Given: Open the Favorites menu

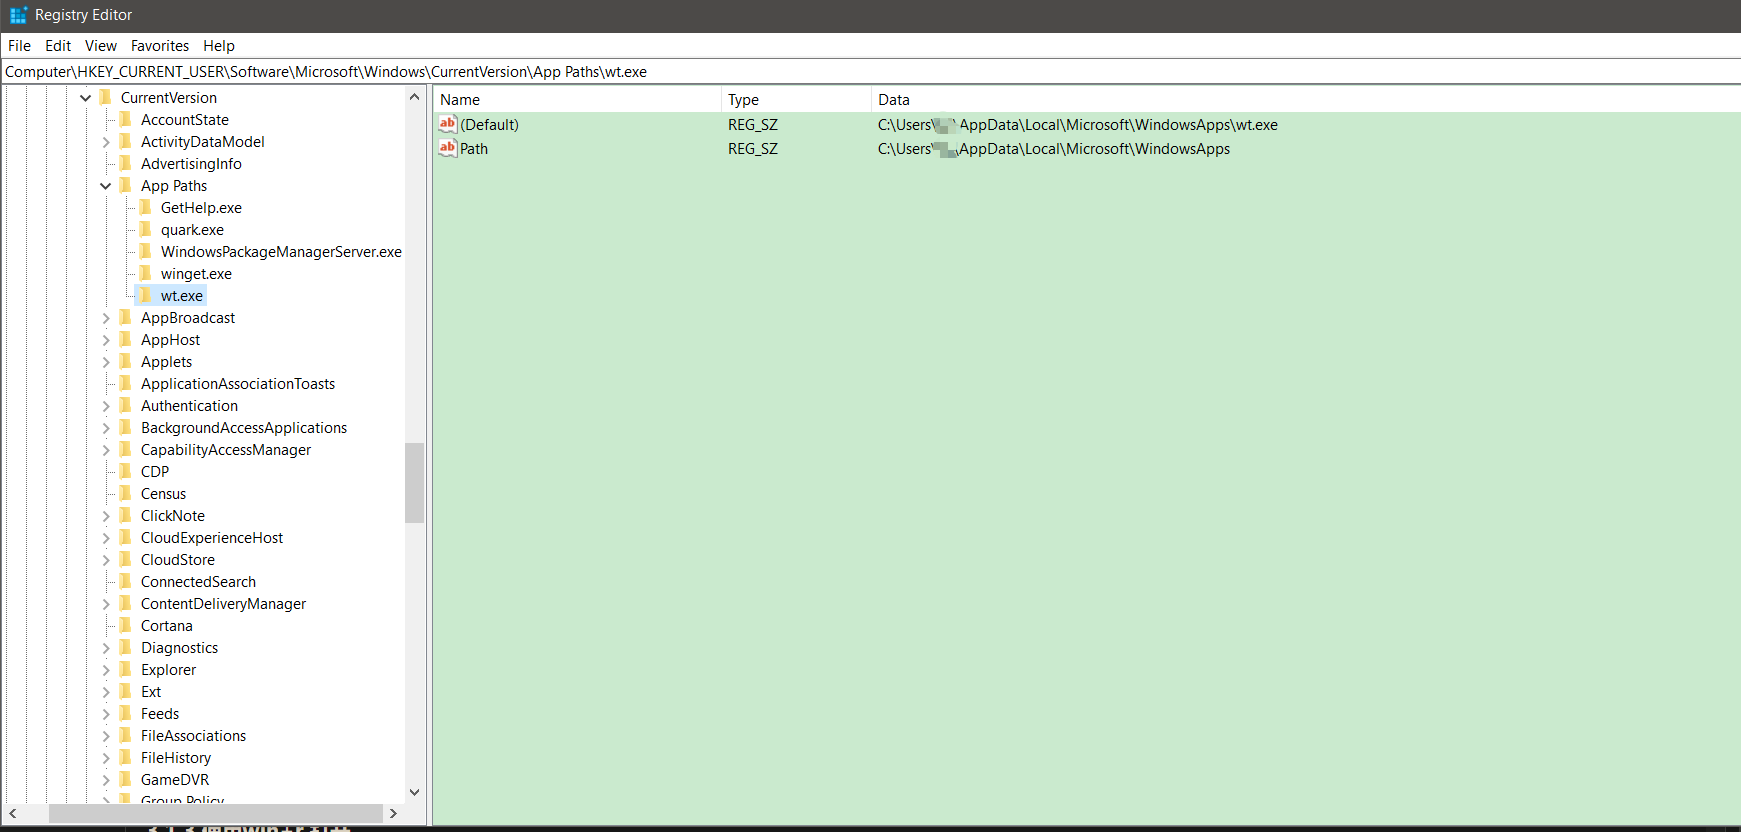Looking at the screenshot, I should pos(160,46).
